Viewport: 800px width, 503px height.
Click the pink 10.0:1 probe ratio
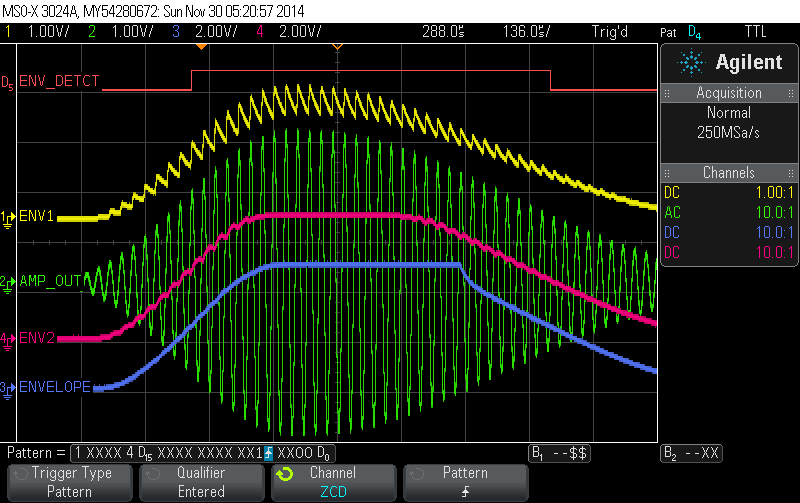click(774, 252)
